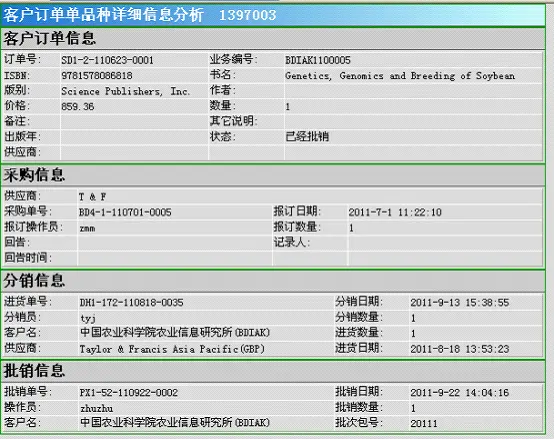Viewport: 554px width, 439px height.
Task: Select supplier Taylor & Francis Asia Pacific(GBP)
Action: pyautogui.click(x=172, y=349)
